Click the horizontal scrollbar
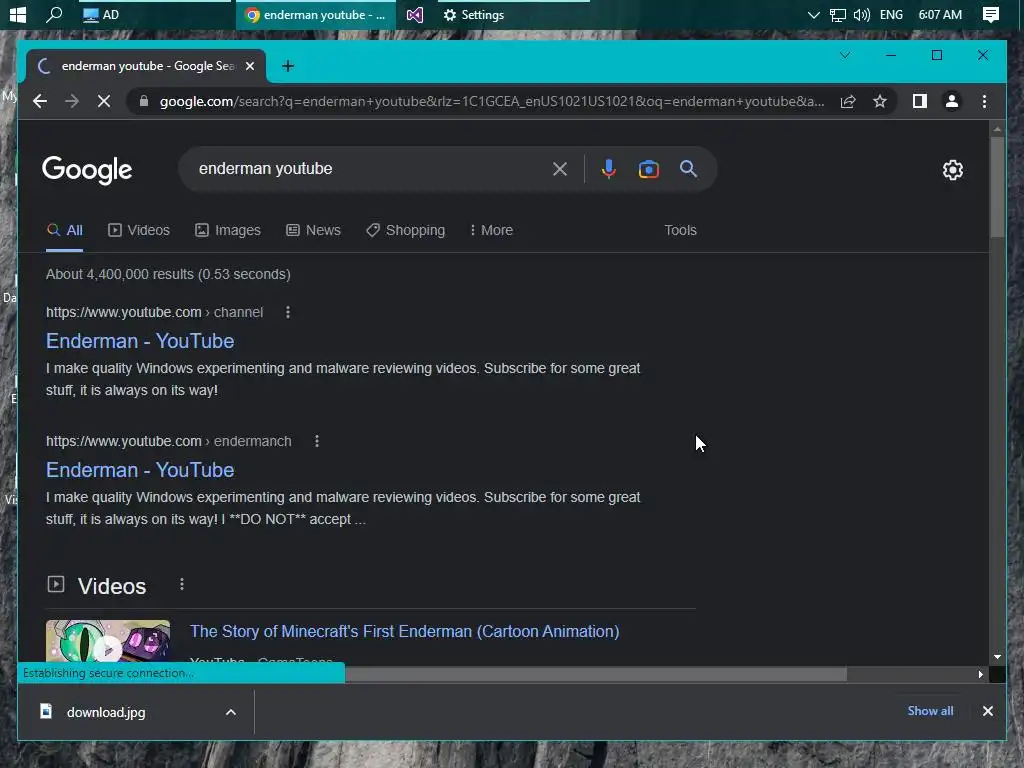This screenshot has height=768, width=1024. [596, 674]
